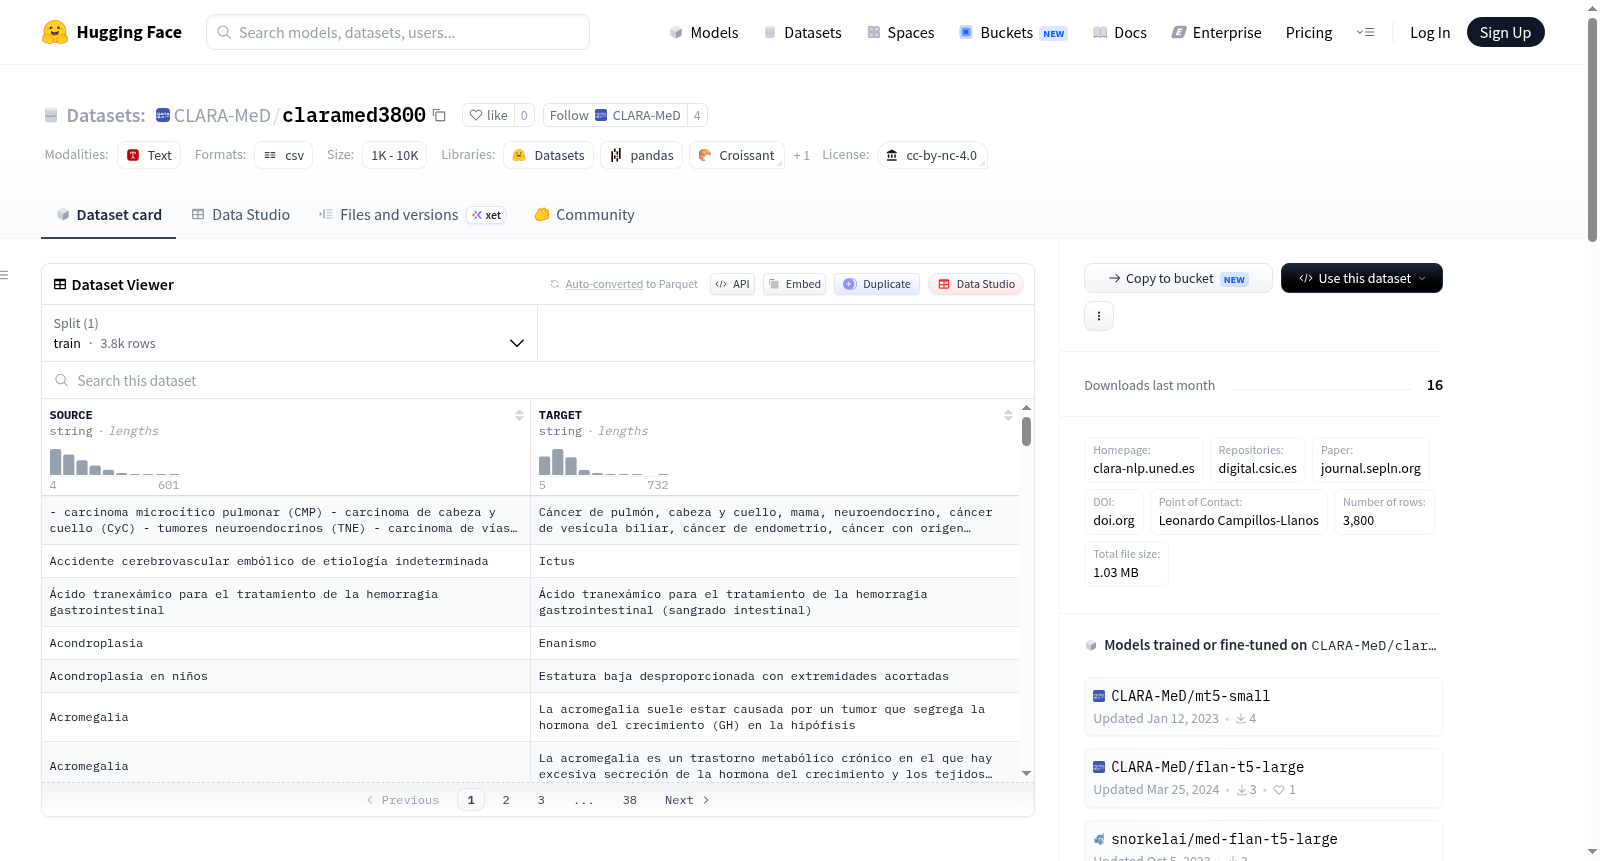Image resolution: width=1600 pixels, height=861 pixels.
Task: Click Copy to bucket button
Action: [1178, 278]
